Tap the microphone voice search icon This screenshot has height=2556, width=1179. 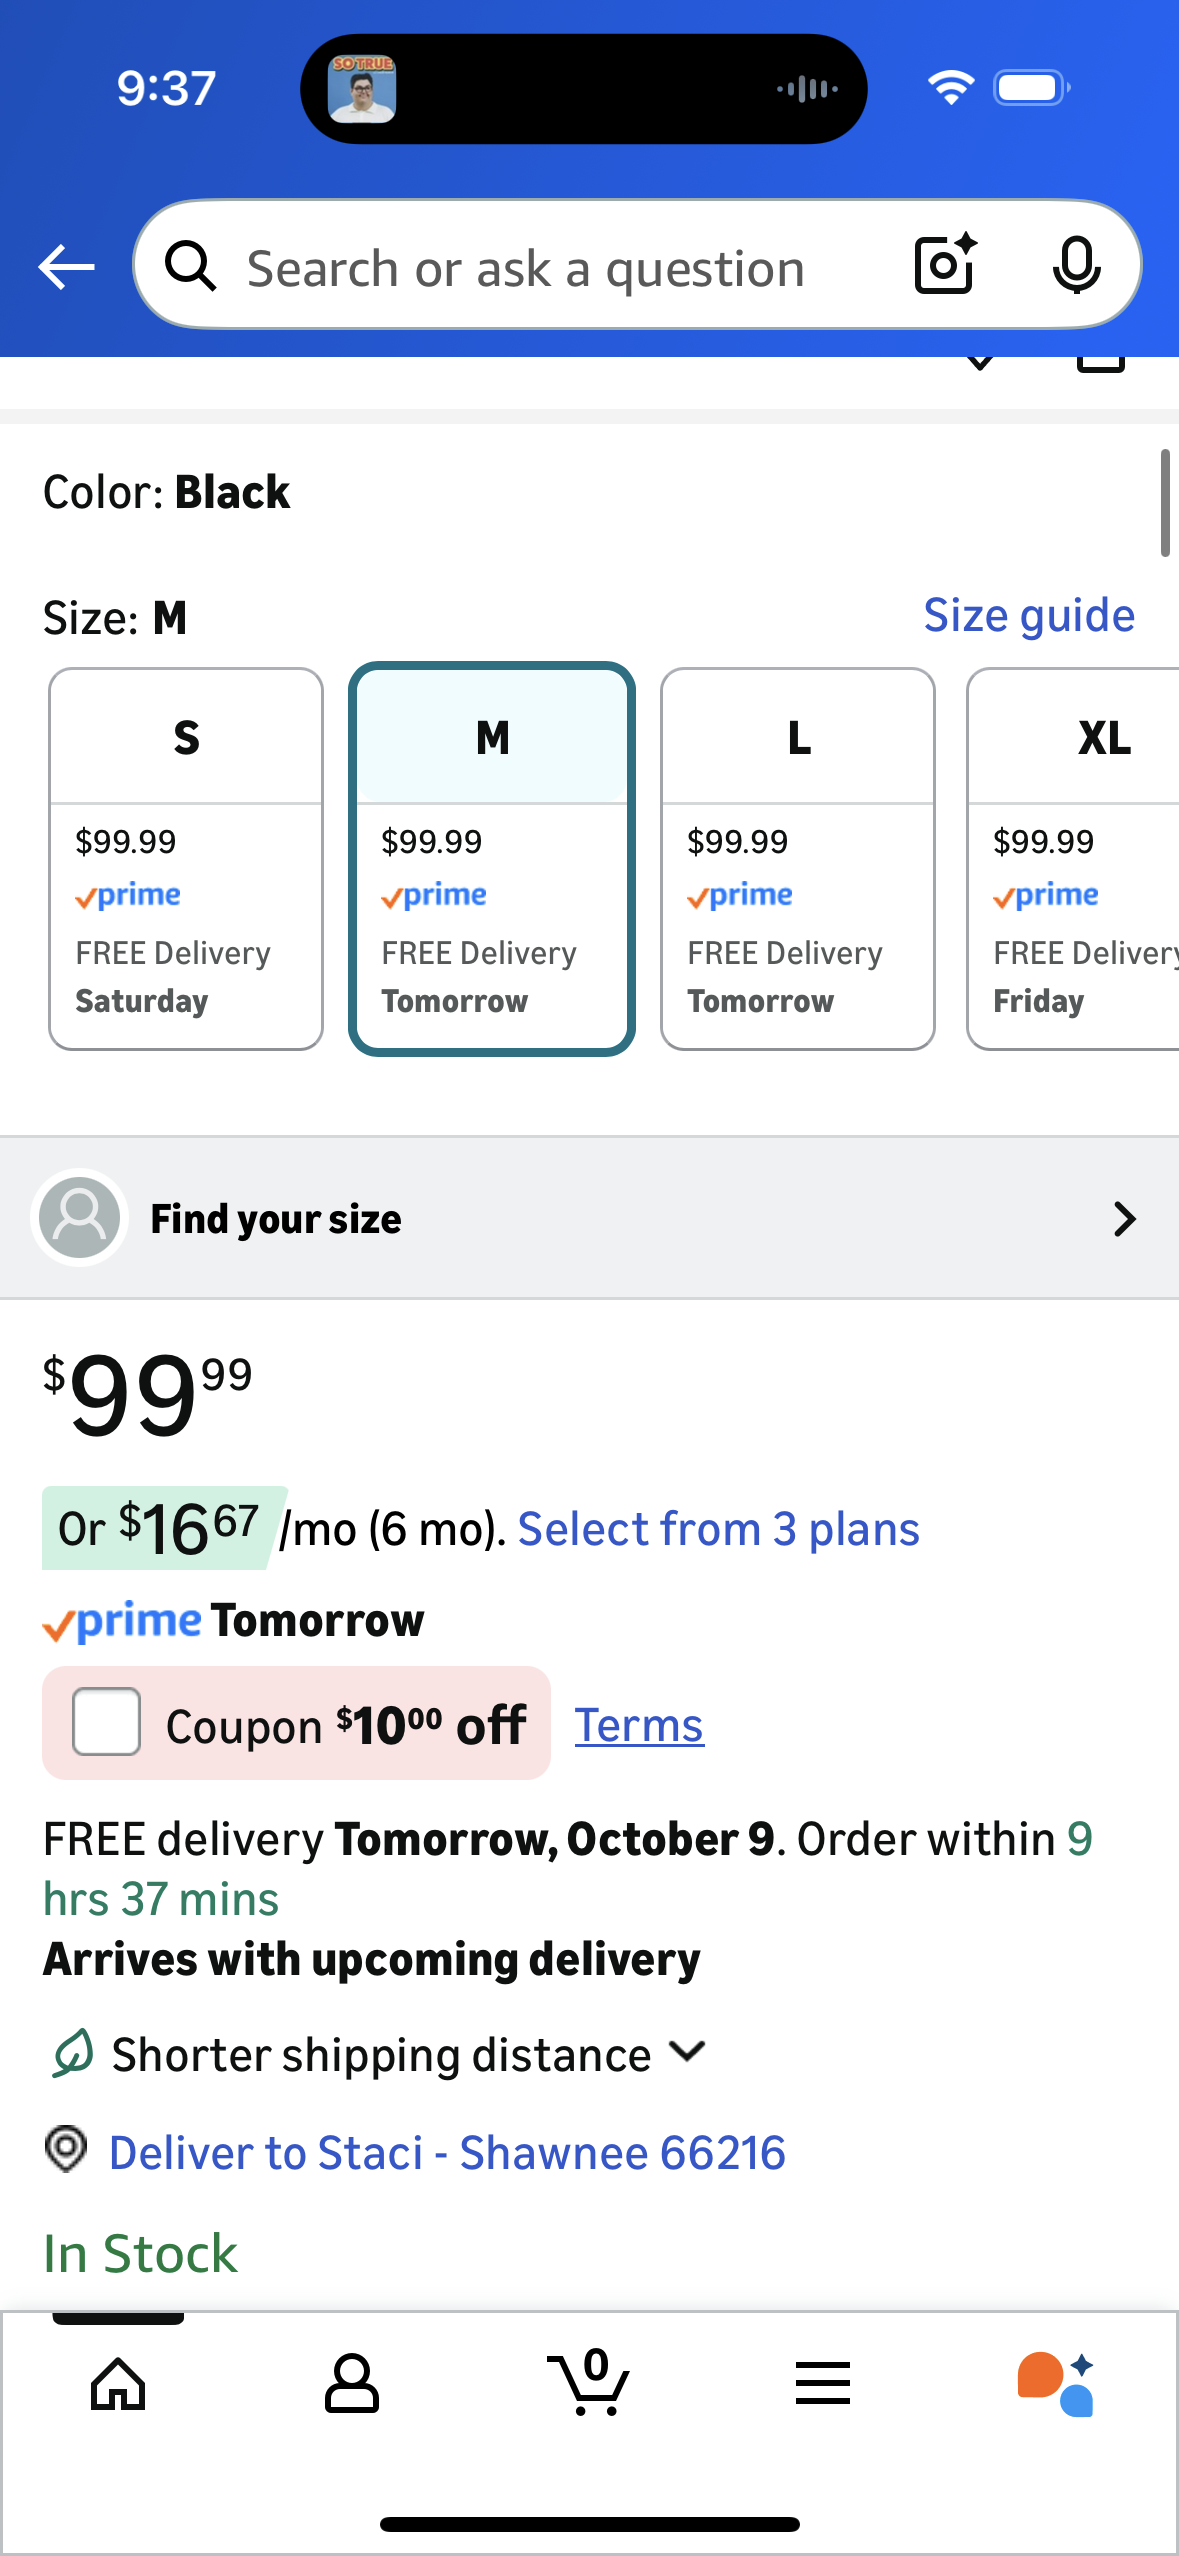[x=1076, y=266]
